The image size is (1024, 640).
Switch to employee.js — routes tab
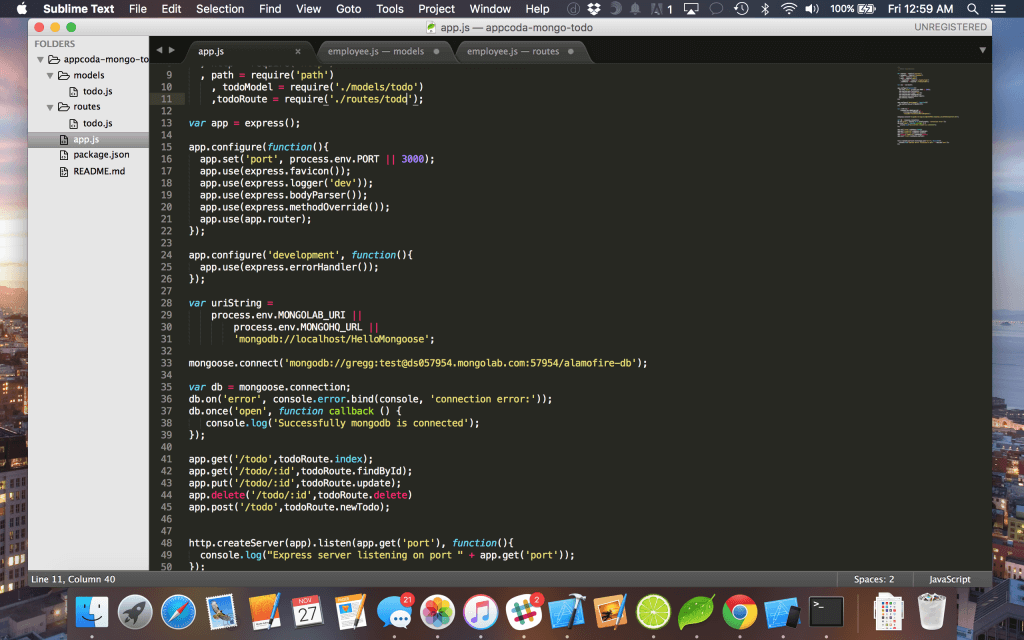(x=513, y=52)
